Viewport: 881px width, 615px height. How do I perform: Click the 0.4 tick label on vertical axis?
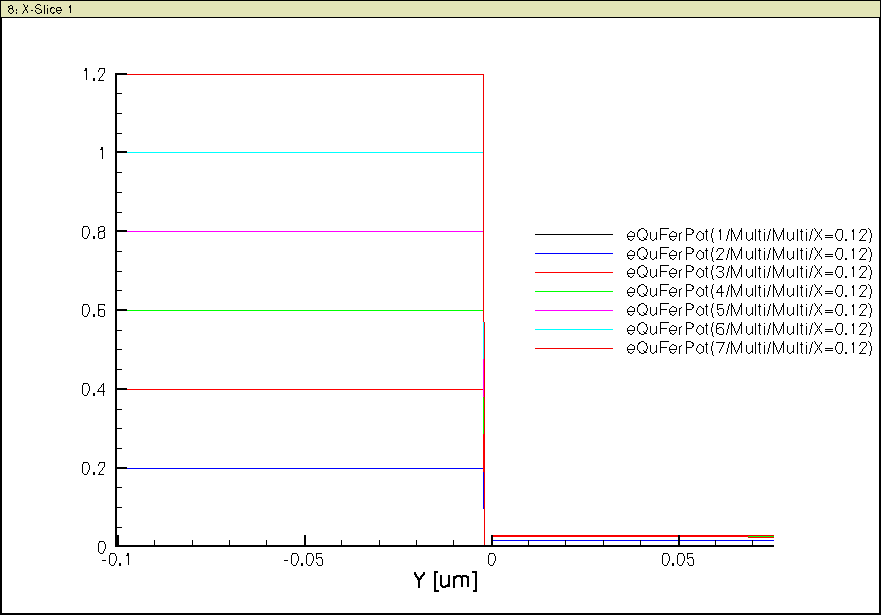94,390
